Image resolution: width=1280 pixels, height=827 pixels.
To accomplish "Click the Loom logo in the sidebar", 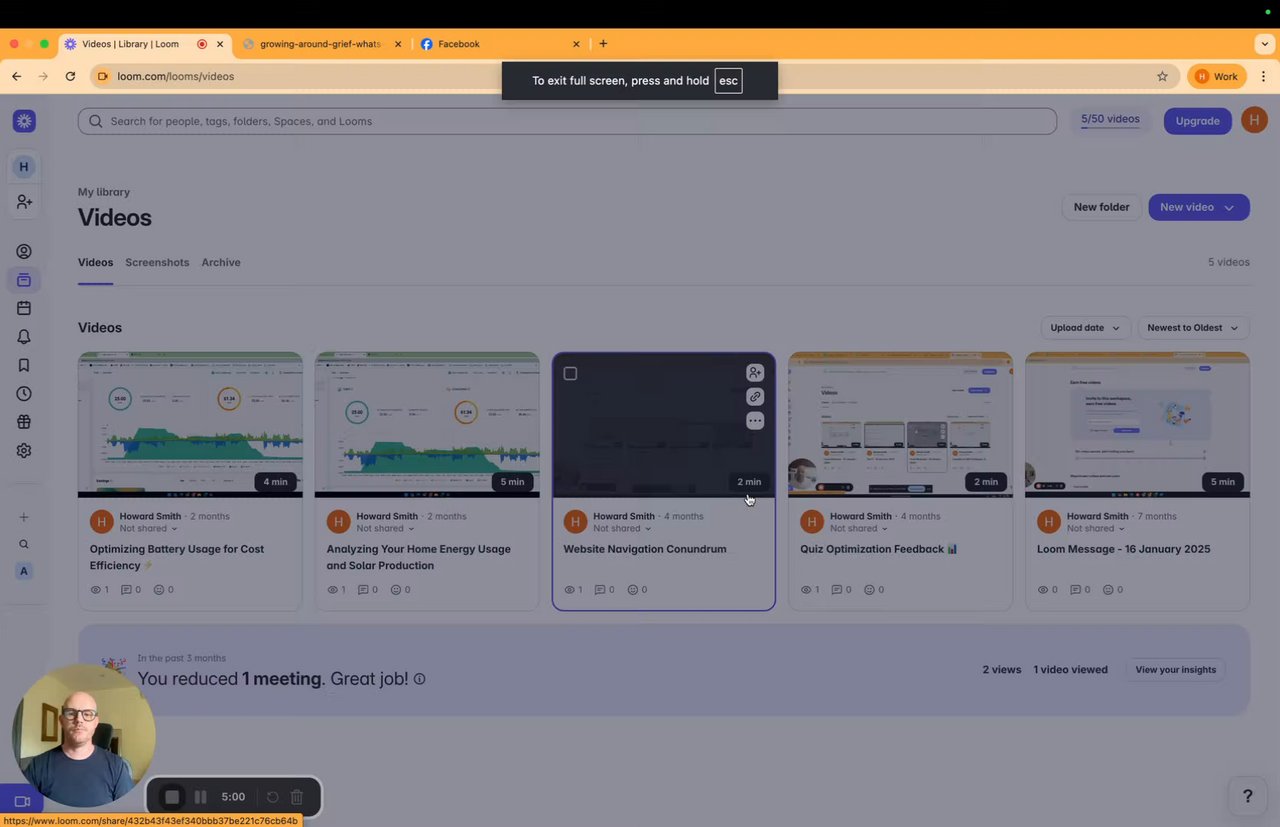I will pos(24,121).
